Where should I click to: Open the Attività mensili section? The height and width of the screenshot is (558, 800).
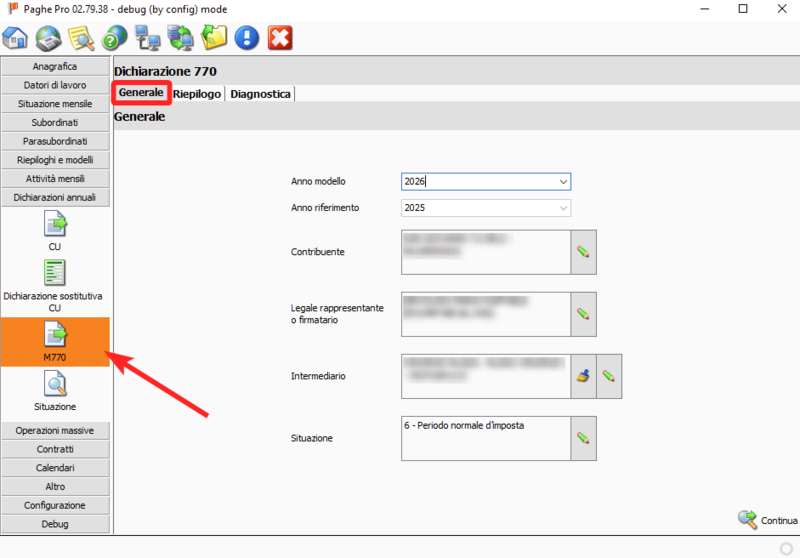pos(55,179)
